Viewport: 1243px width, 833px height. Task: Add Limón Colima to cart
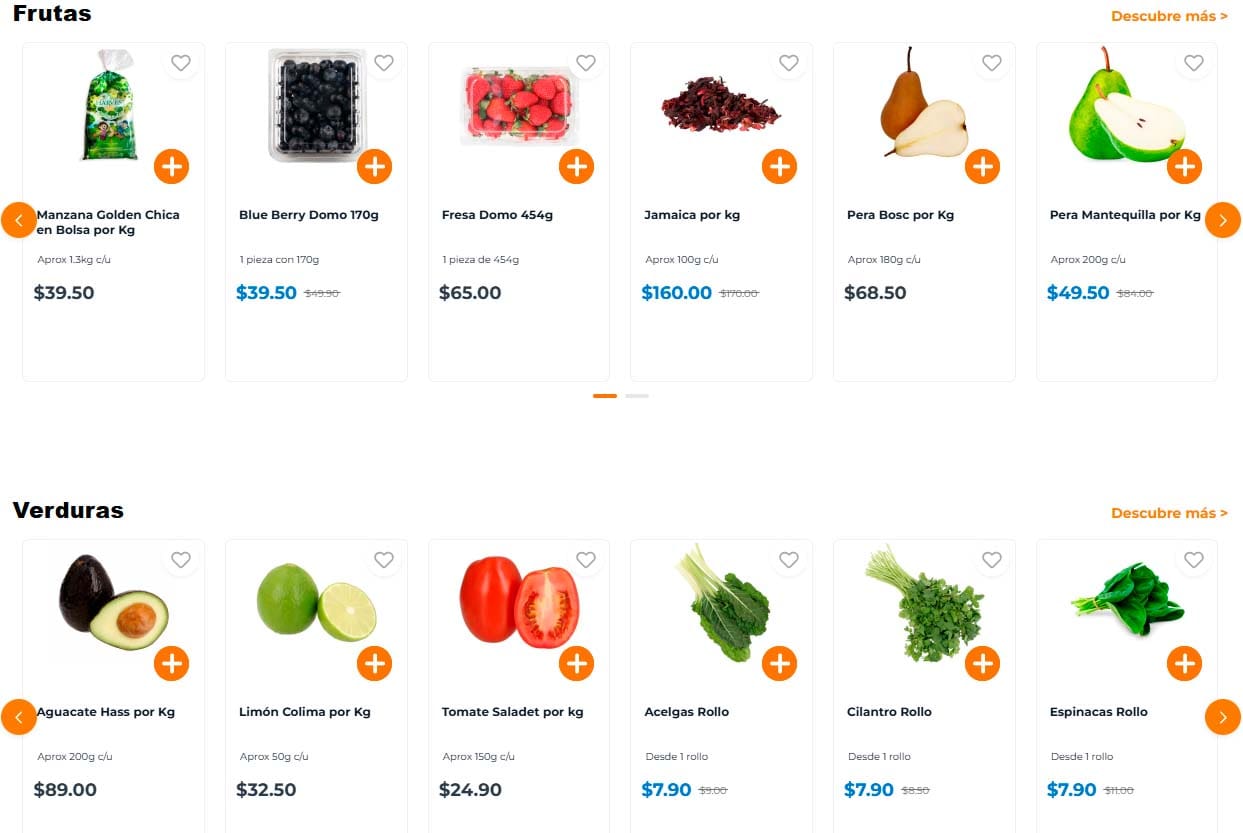pyautogui.click(x=374, y=663)
